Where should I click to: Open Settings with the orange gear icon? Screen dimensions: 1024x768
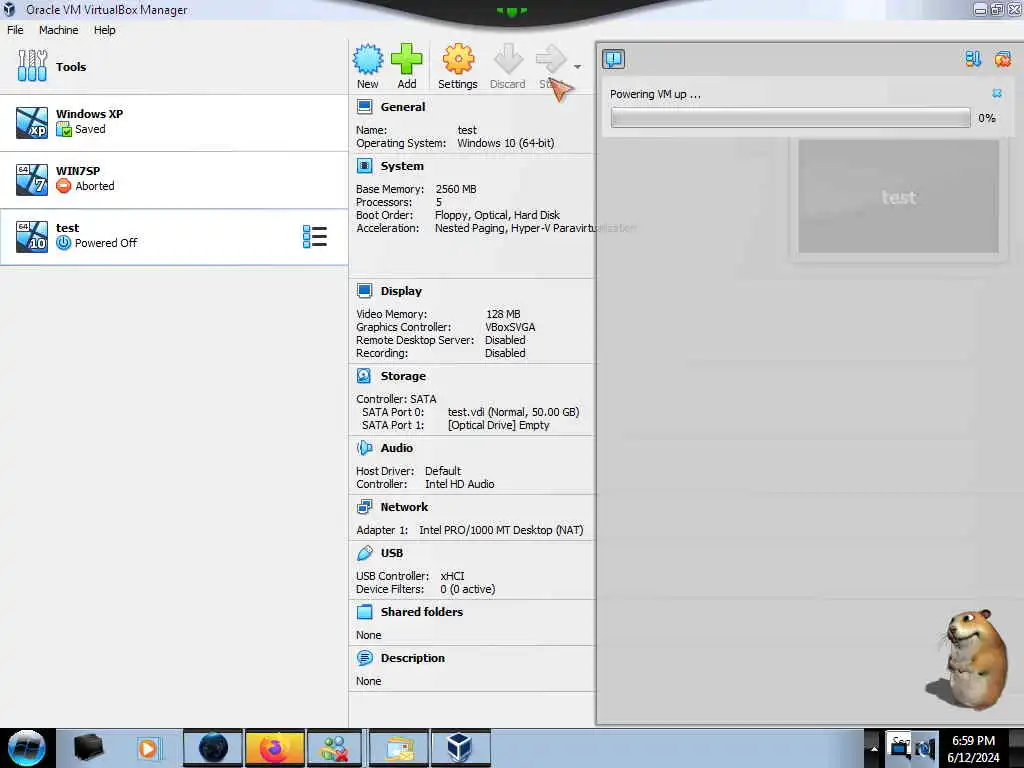pos(458,59)
